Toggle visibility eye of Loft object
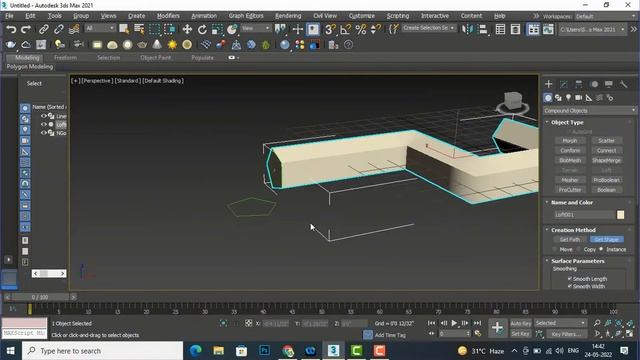 [x=44, y=124]
